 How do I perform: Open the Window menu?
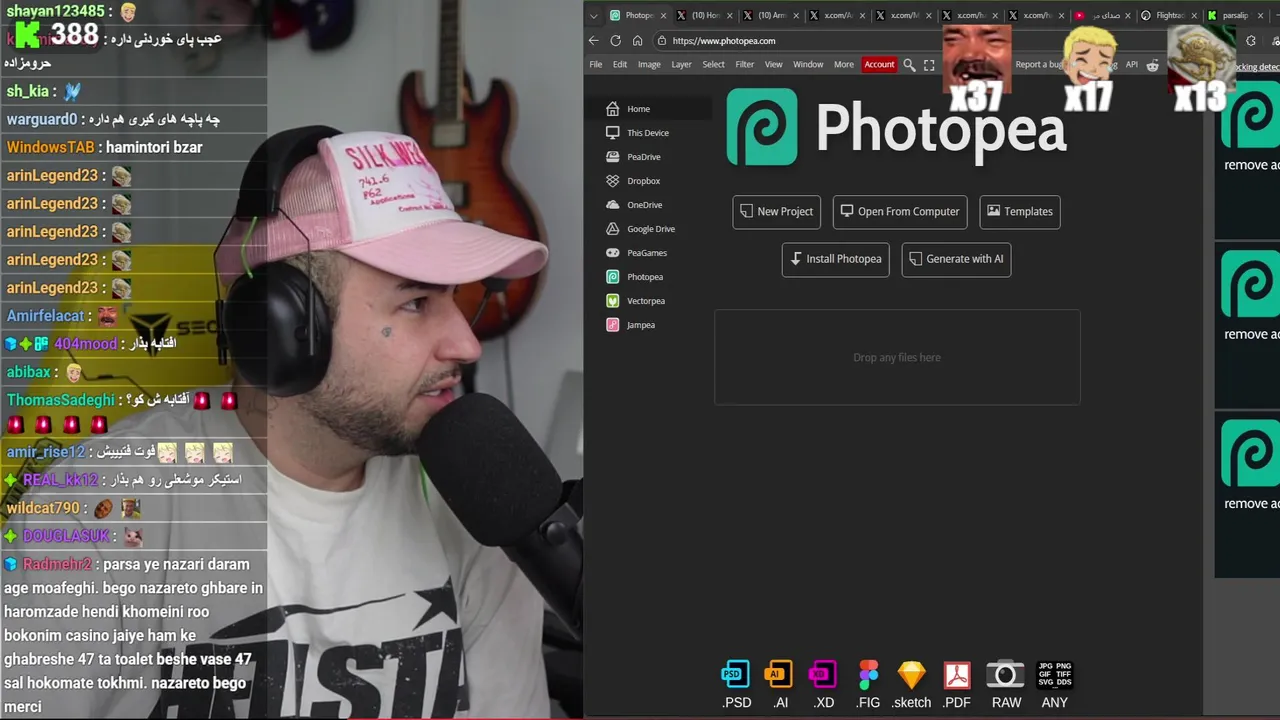point(808,65)
